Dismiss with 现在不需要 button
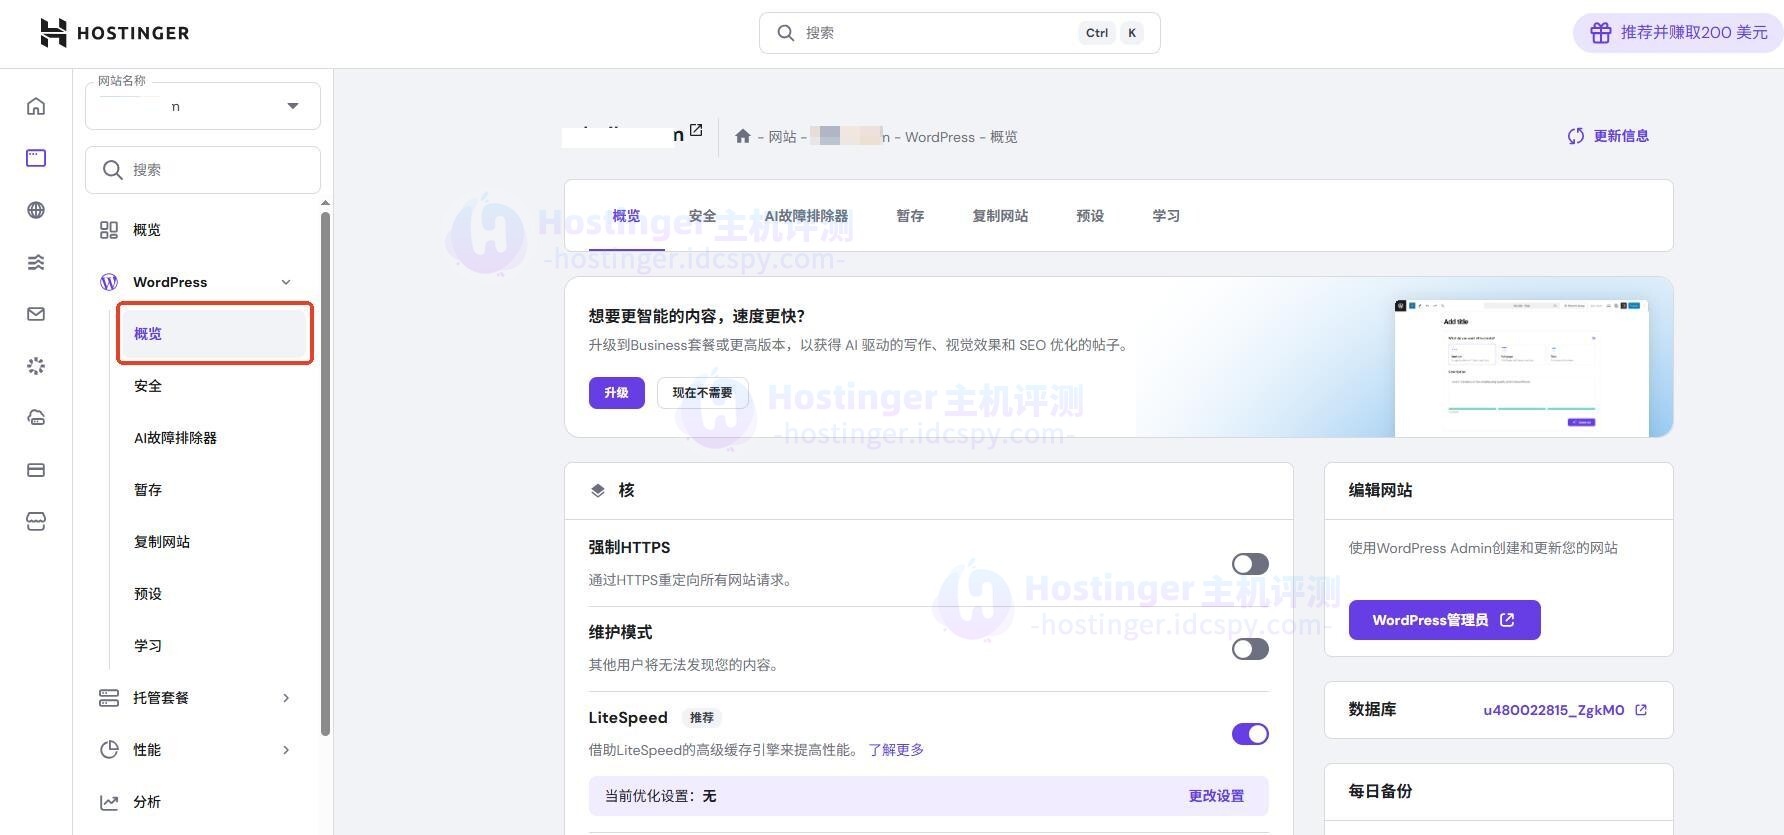 pos(702,393)
